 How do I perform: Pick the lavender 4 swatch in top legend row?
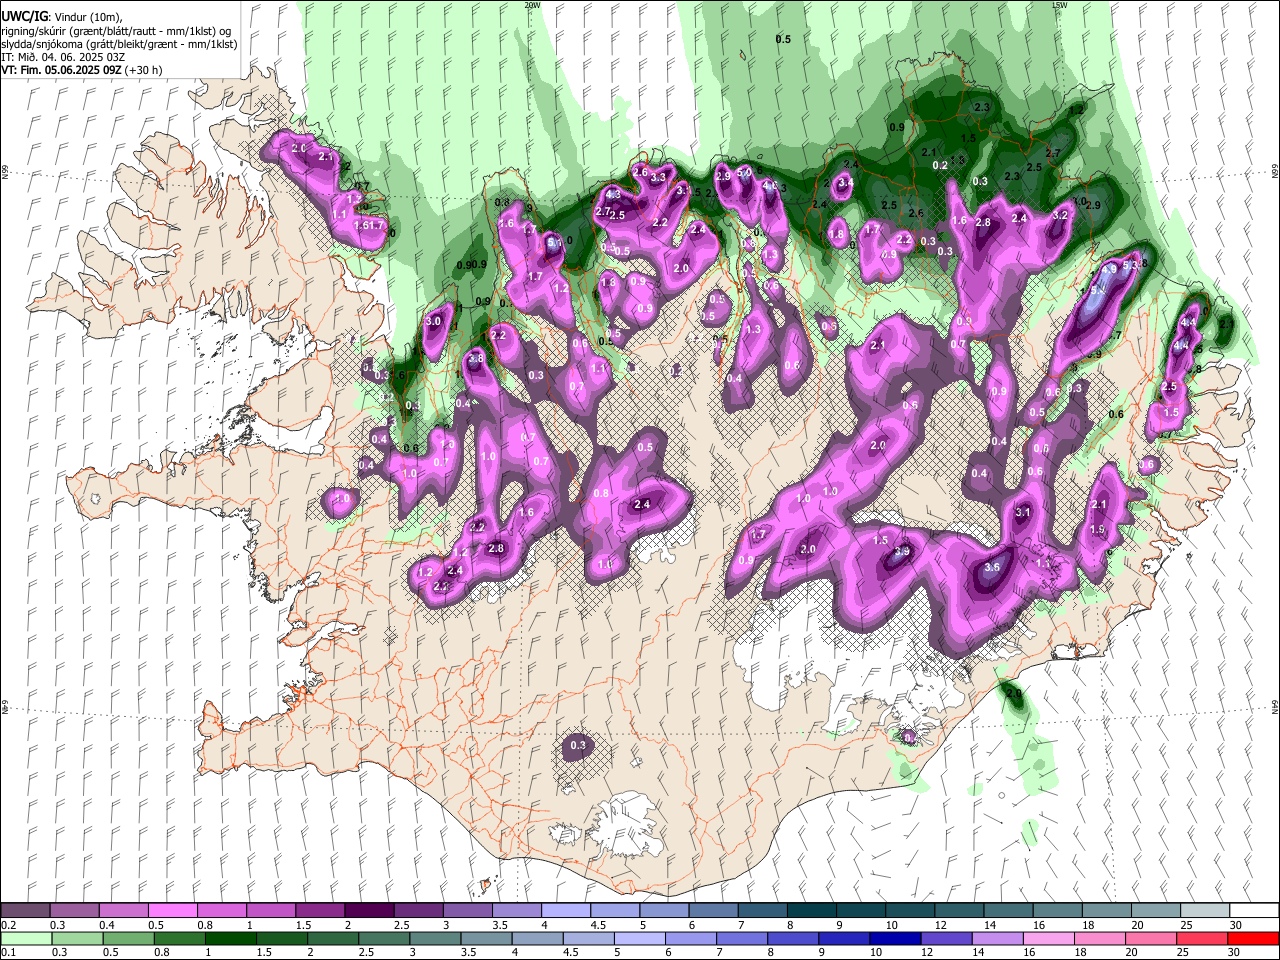click(564, 911)
